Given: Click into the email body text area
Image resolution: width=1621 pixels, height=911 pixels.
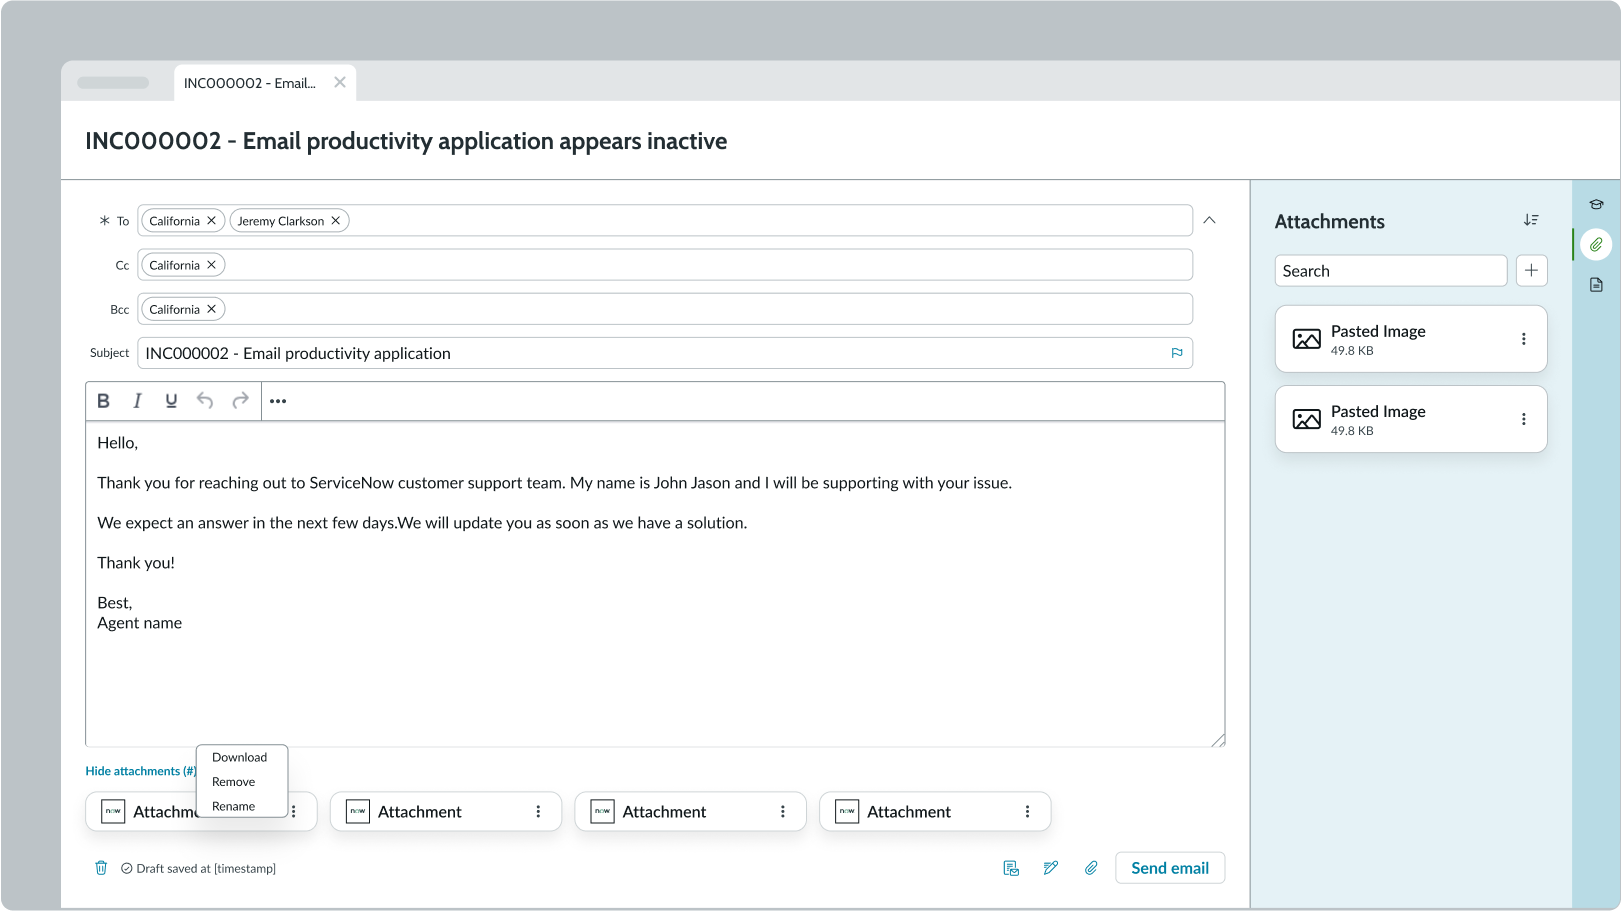Looking at the screenshot, I should (655, 584).
